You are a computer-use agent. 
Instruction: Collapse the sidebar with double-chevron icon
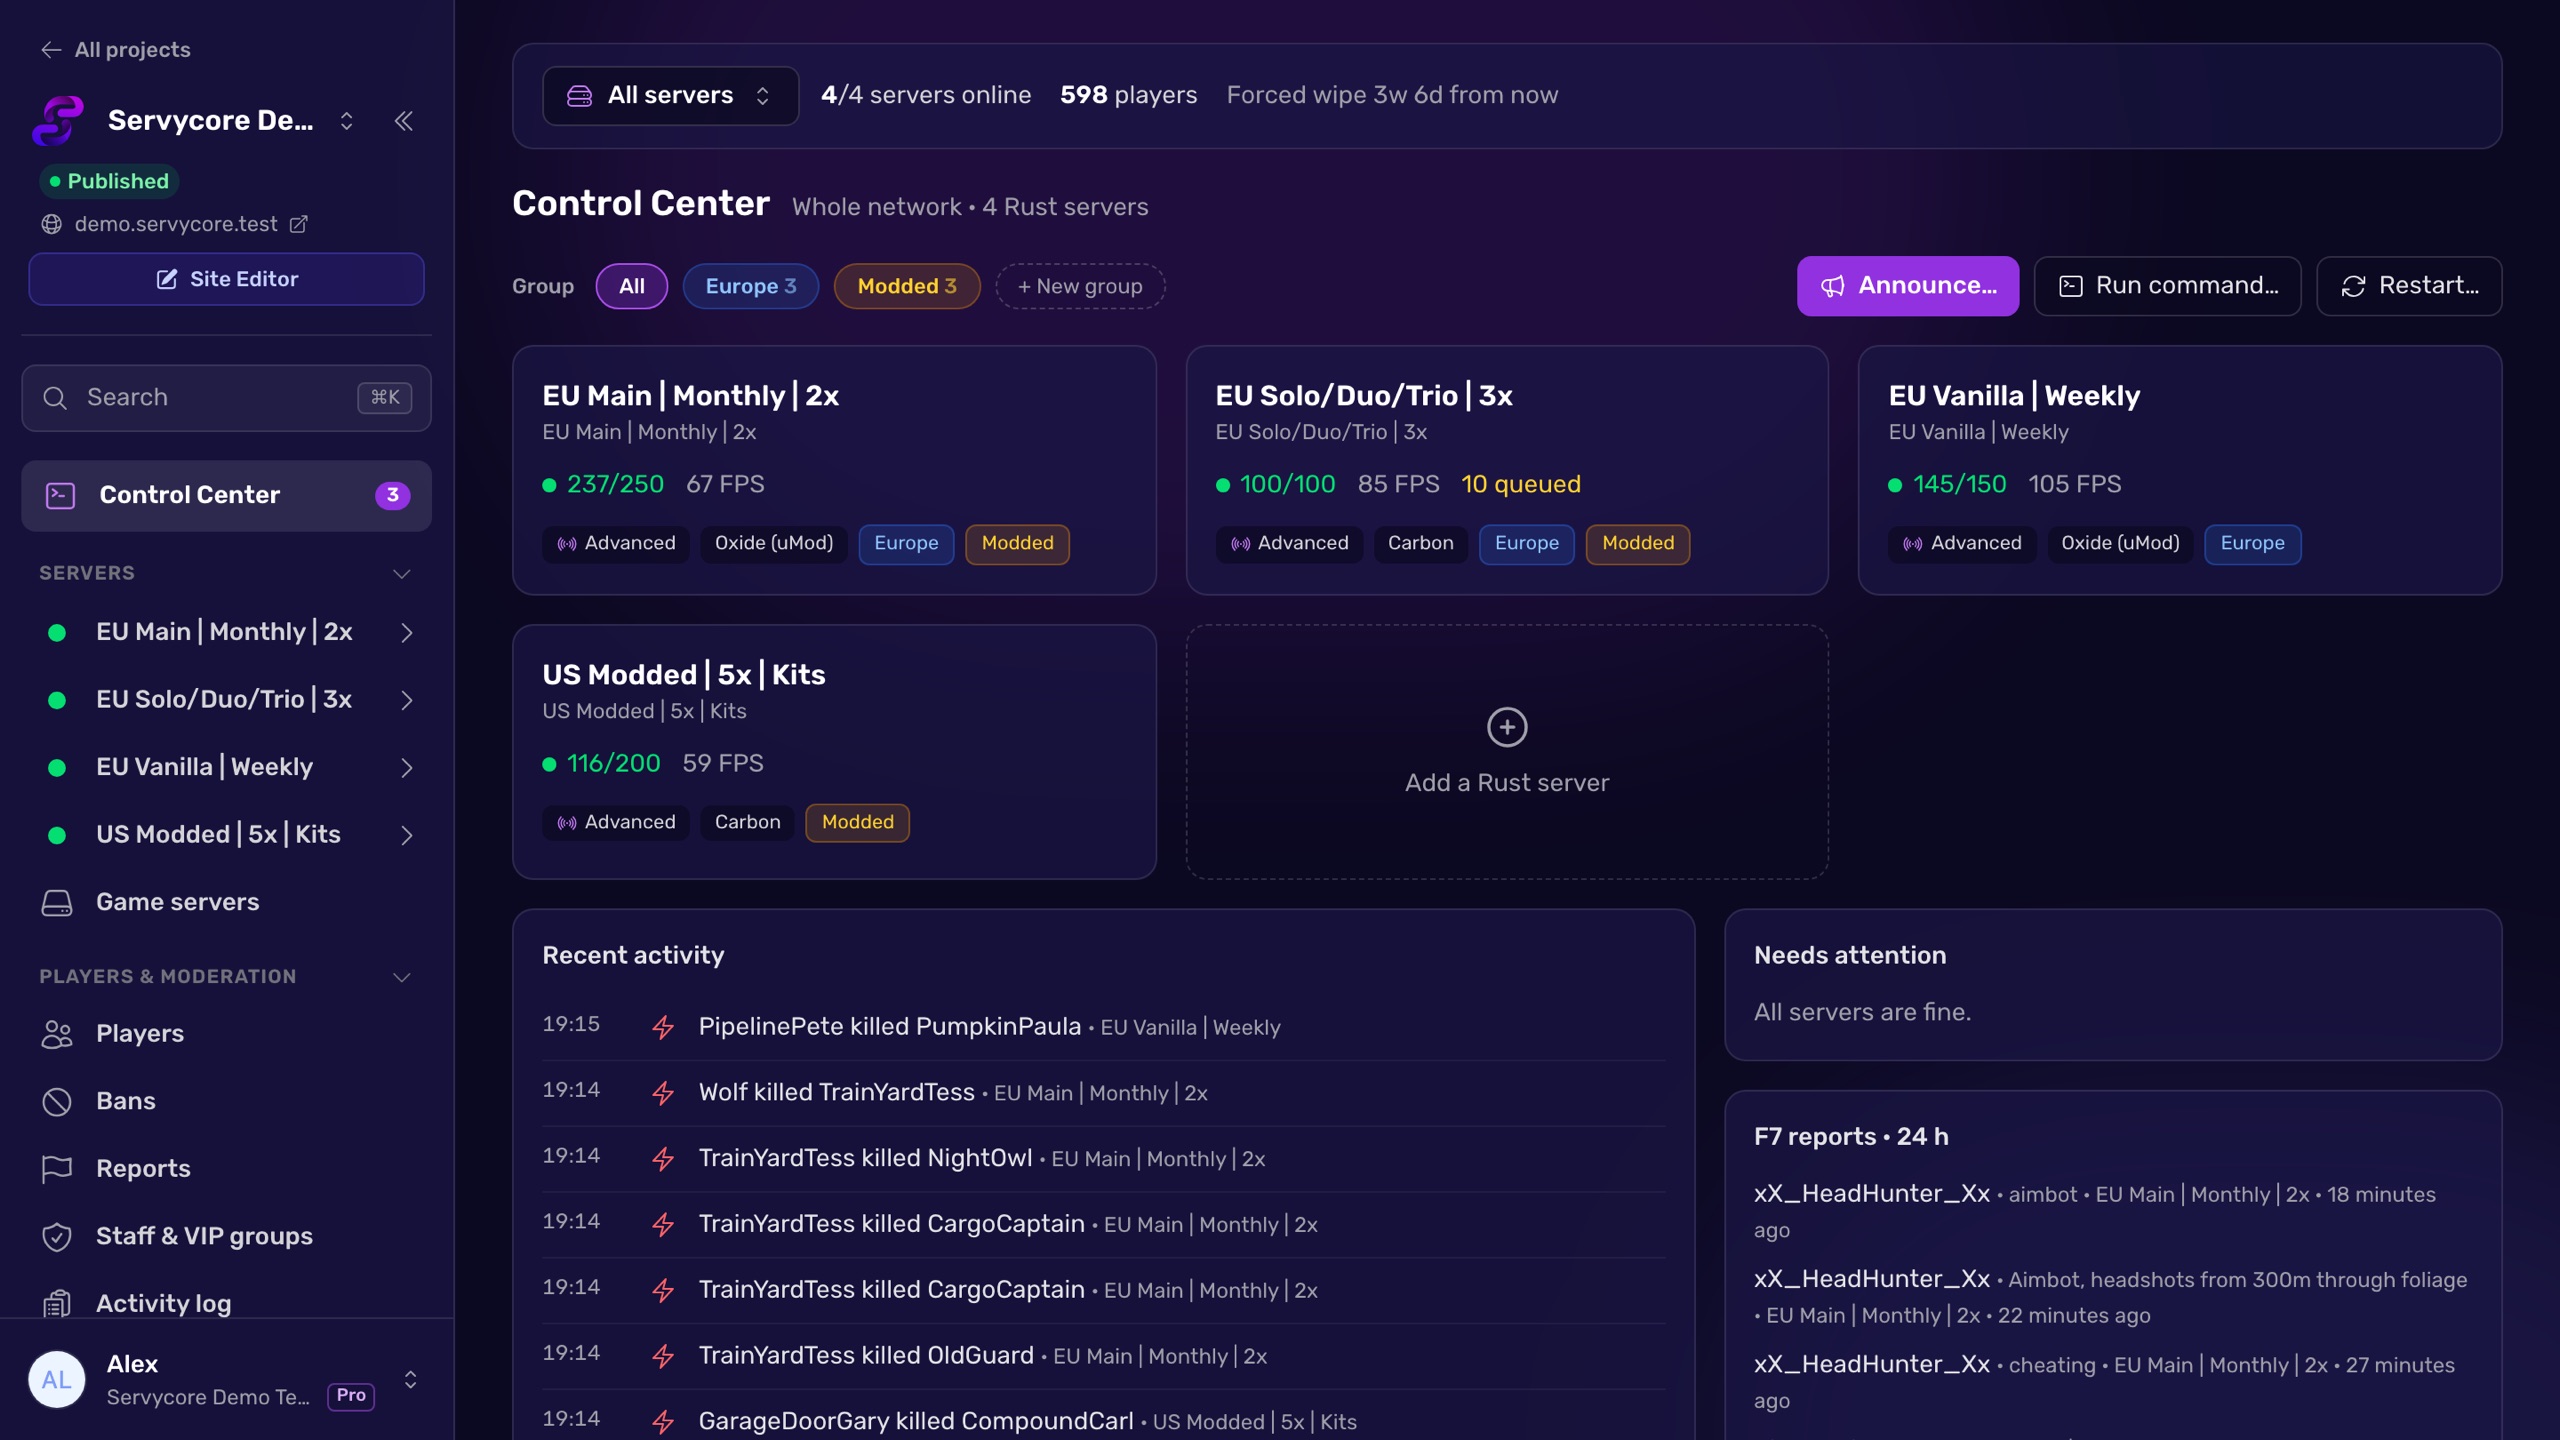click(x=404, y=121)
